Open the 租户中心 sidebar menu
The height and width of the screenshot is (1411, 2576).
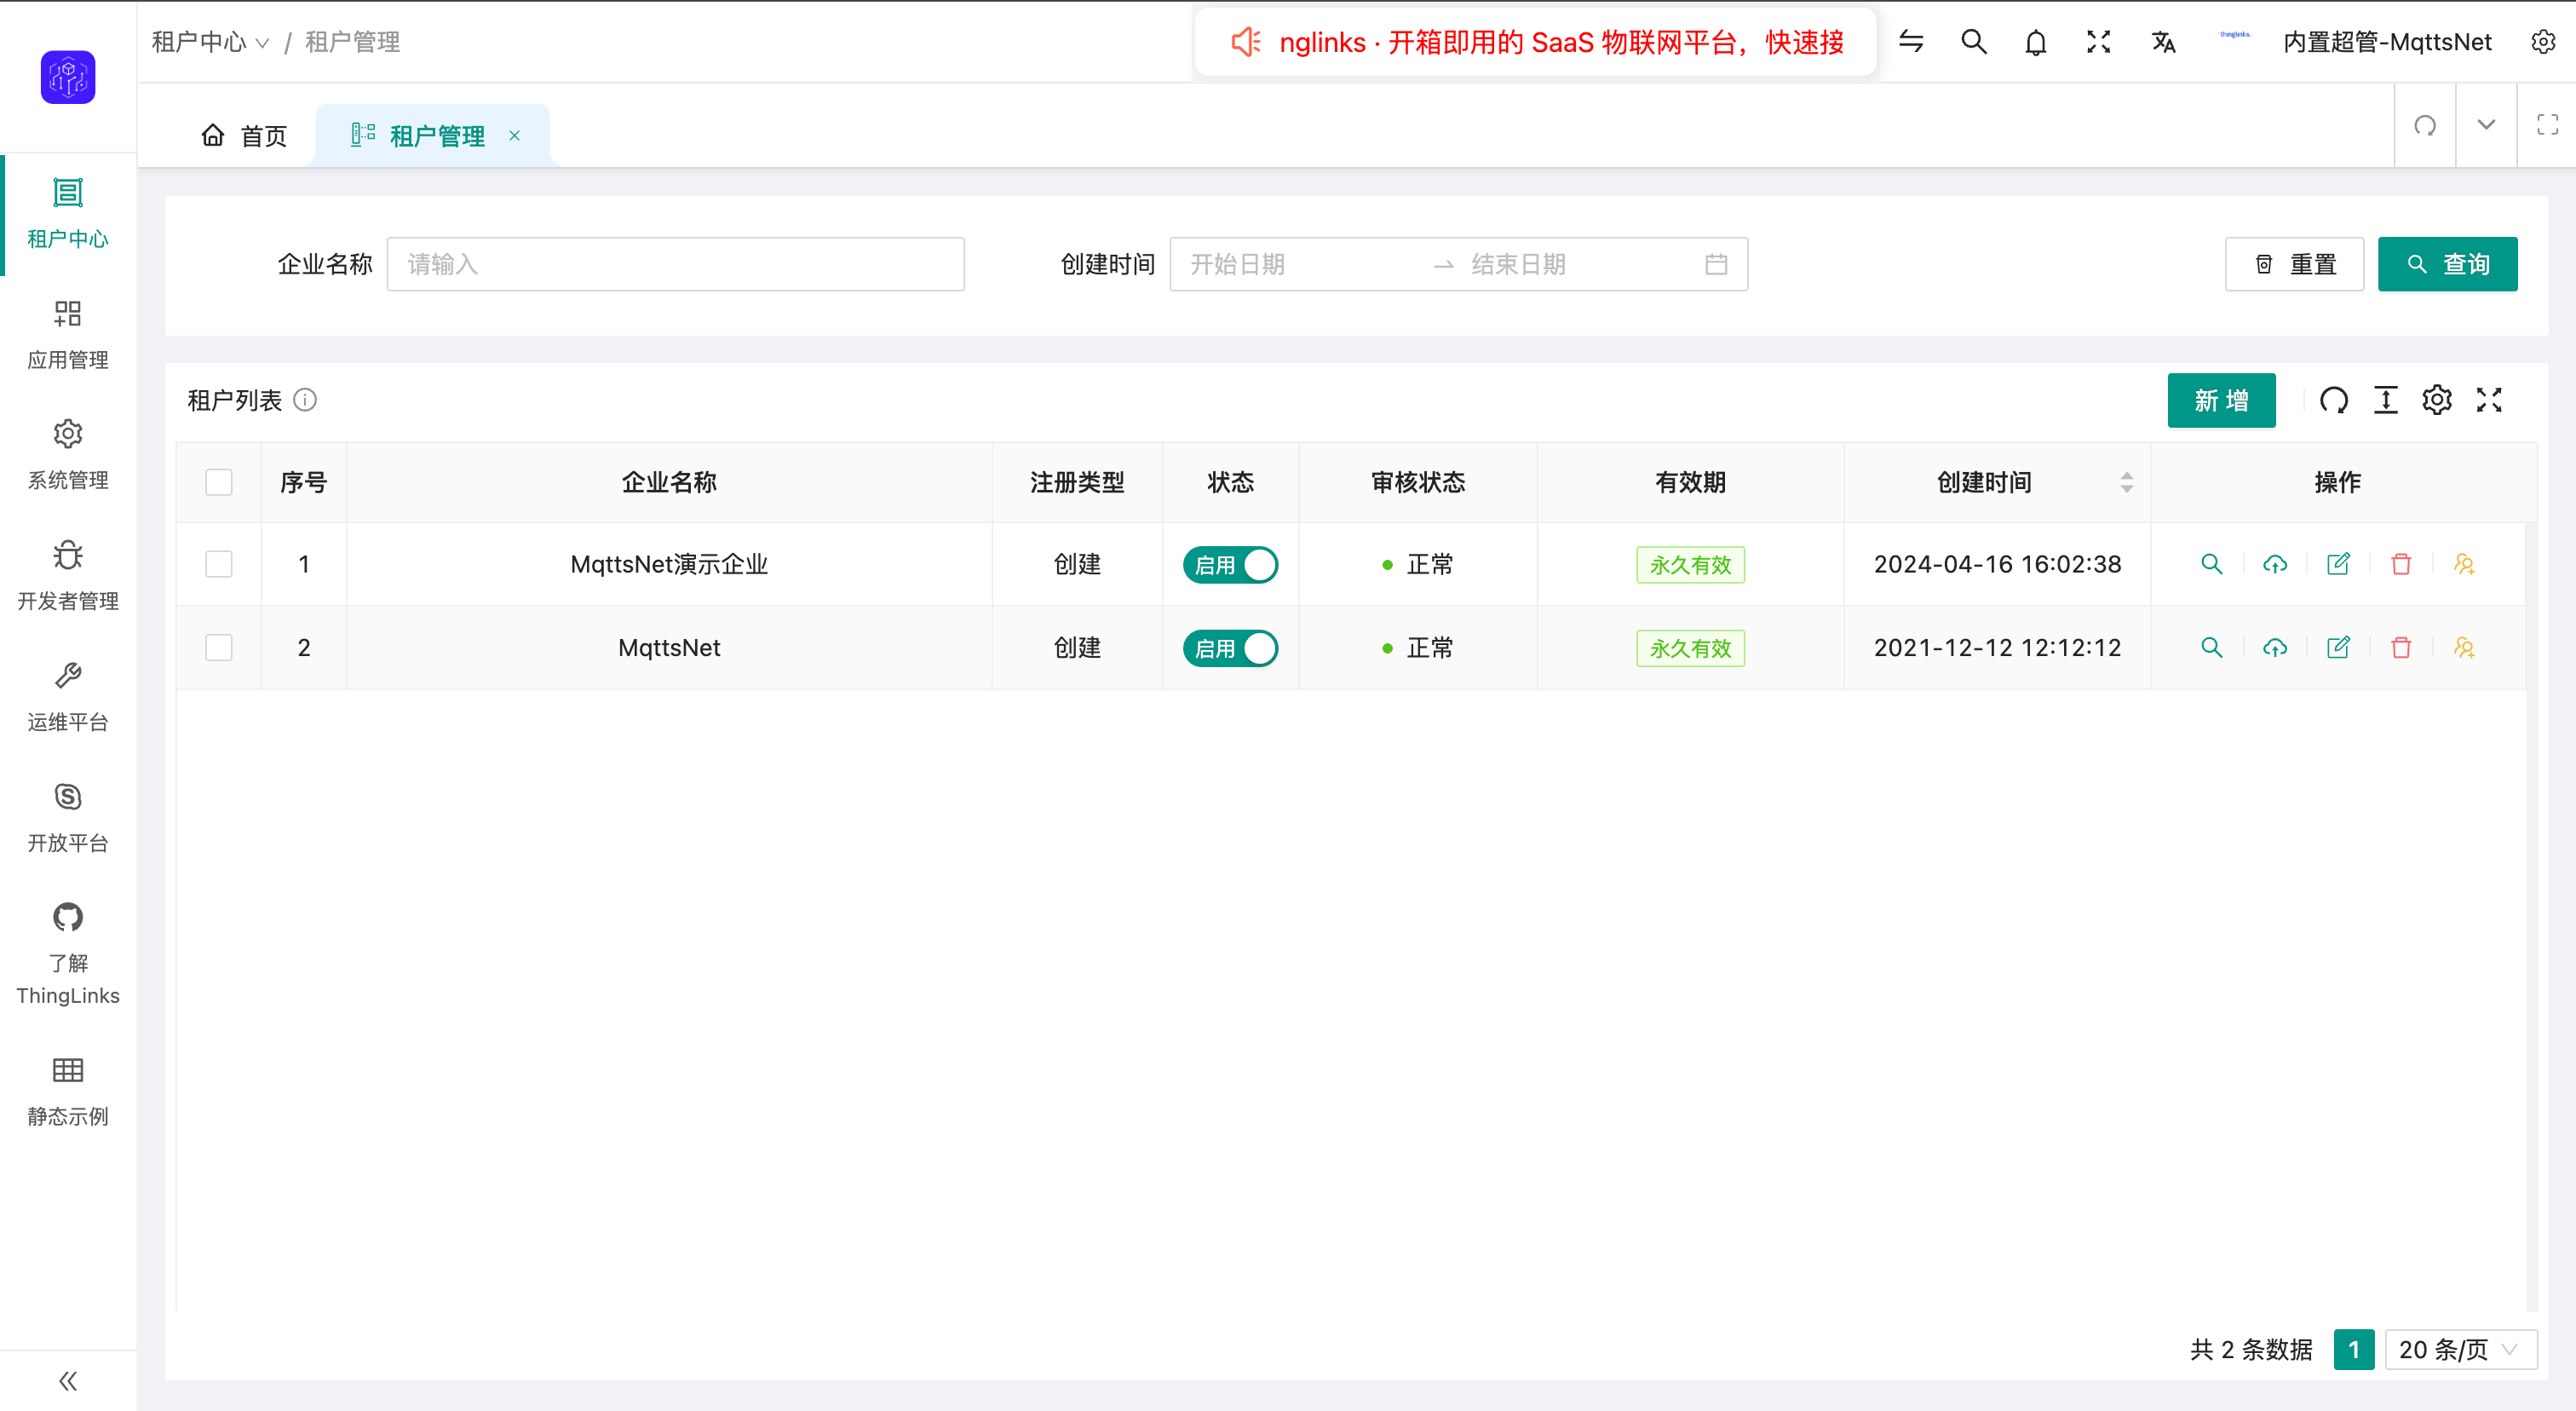coord(68,213)
